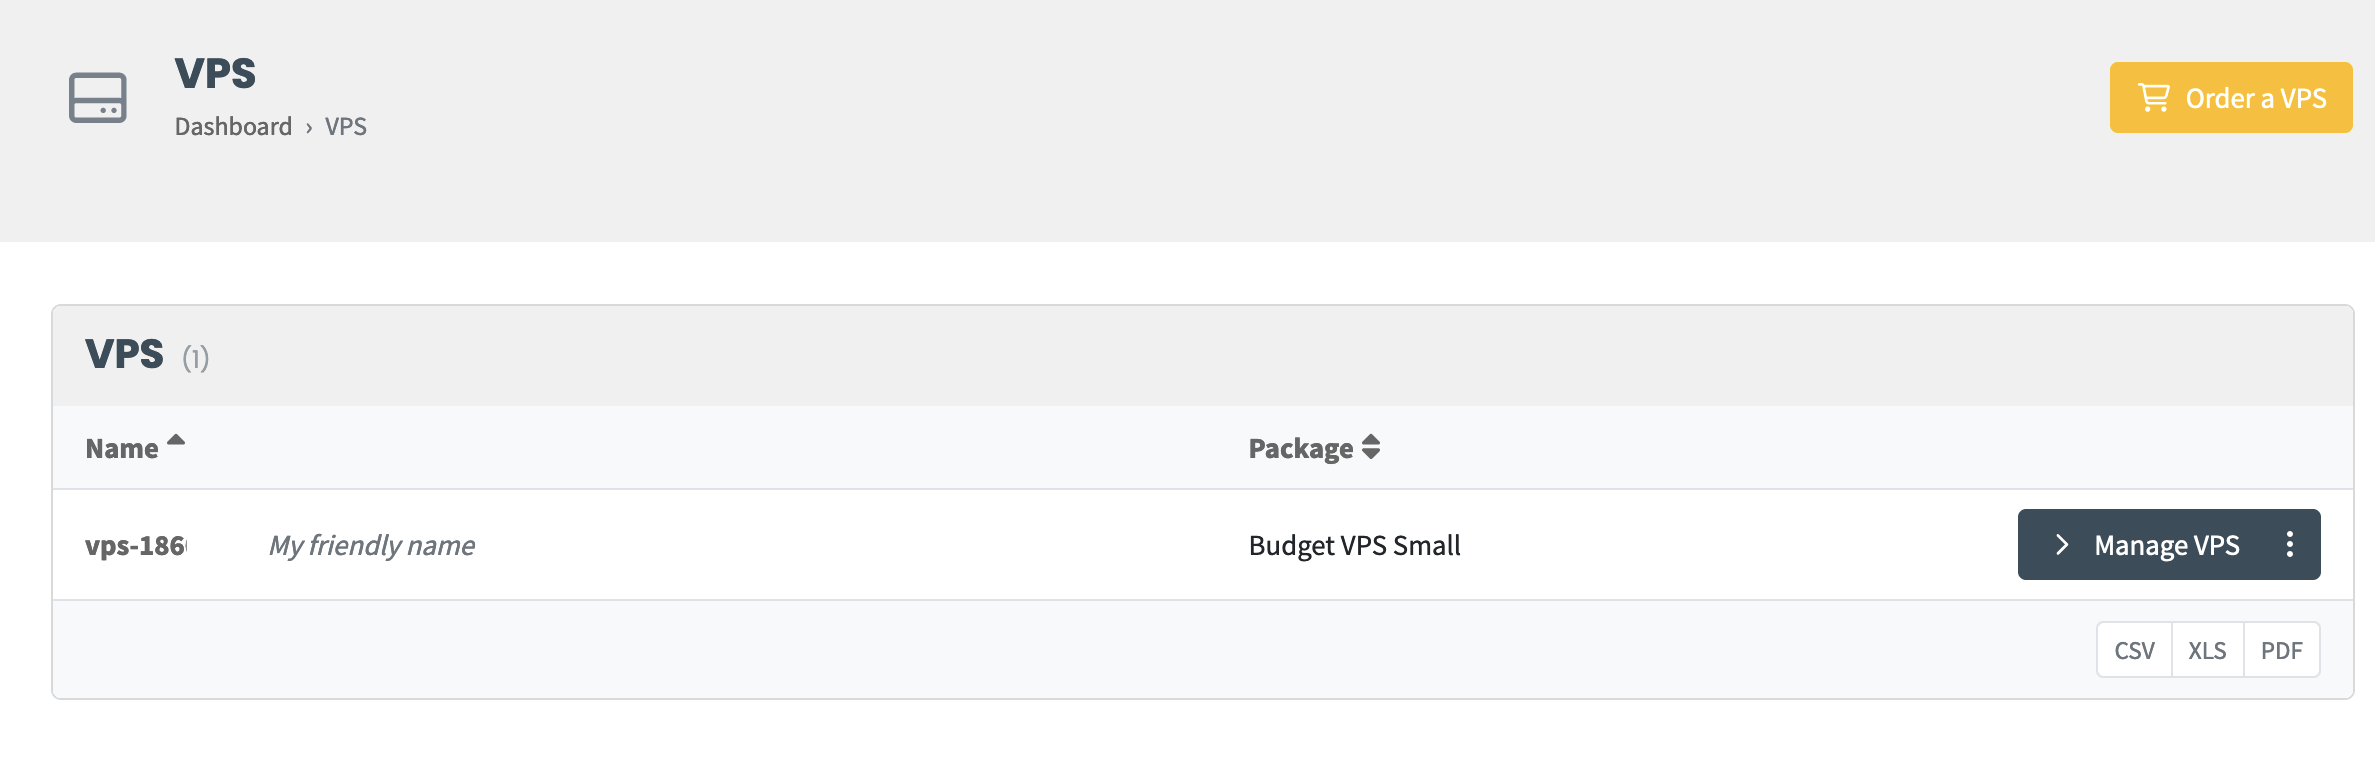Viewport: 2375px width, 759px height.
Task: Export the VPS list as XLS
Action: pyautogui.click(x=2207, y=651)
